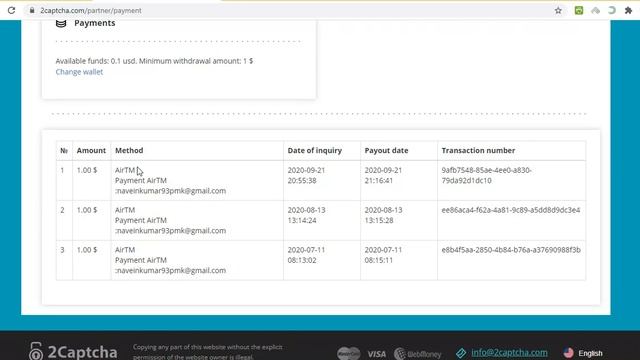Click the padlock site info icon
Viewport: 640px width, 360px height.
click(32, 11)
